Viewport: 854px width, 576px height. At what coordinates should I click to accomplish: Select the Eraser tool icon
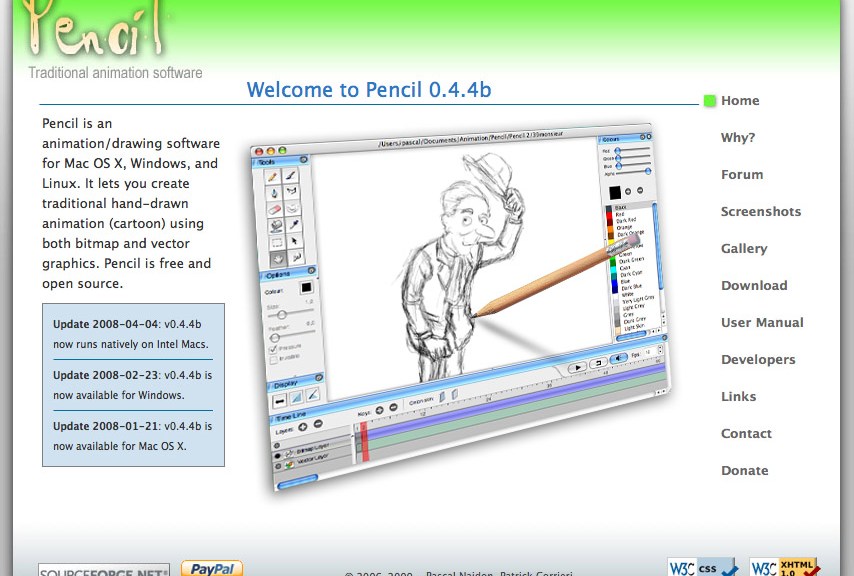[x=275, y=209]
